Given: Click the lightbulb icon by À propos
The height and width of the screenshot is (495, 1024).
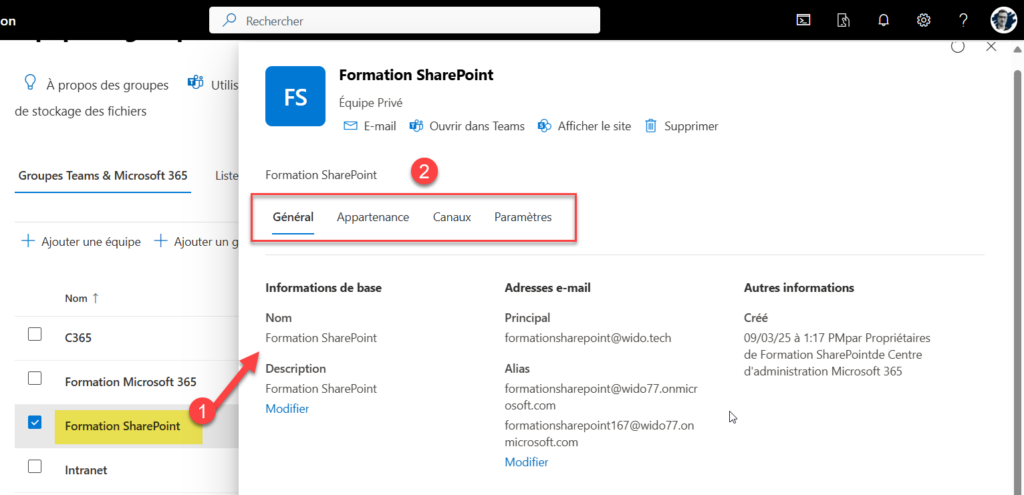Looking at the screenshot, I should pyautogui.click(x=29, y=83).
